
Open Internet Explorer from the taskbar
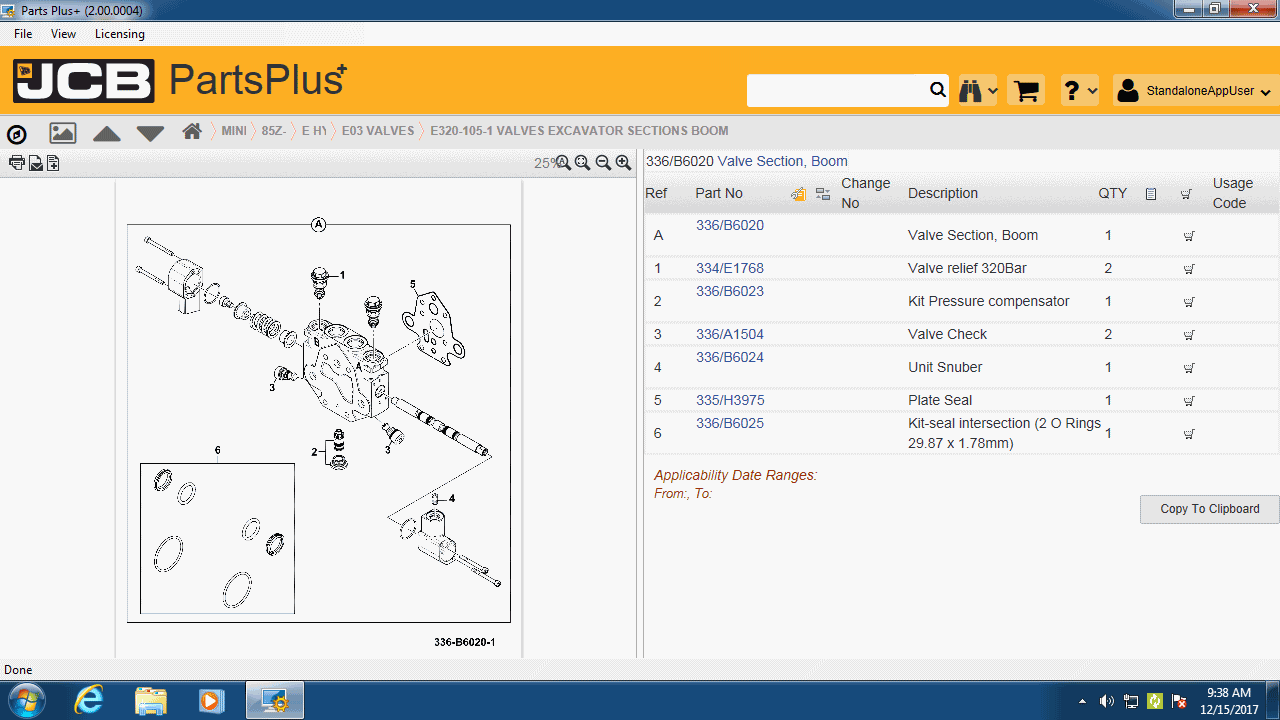pyautogui.click(x=89, y=700)
